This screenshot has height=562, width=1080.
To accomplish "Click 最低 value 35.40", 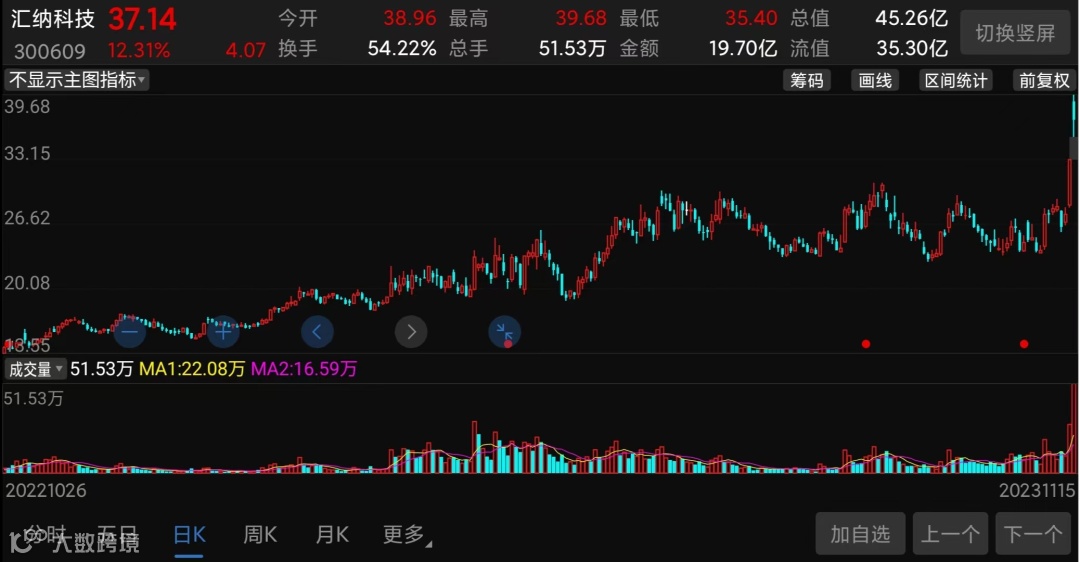I will [751, 18].
